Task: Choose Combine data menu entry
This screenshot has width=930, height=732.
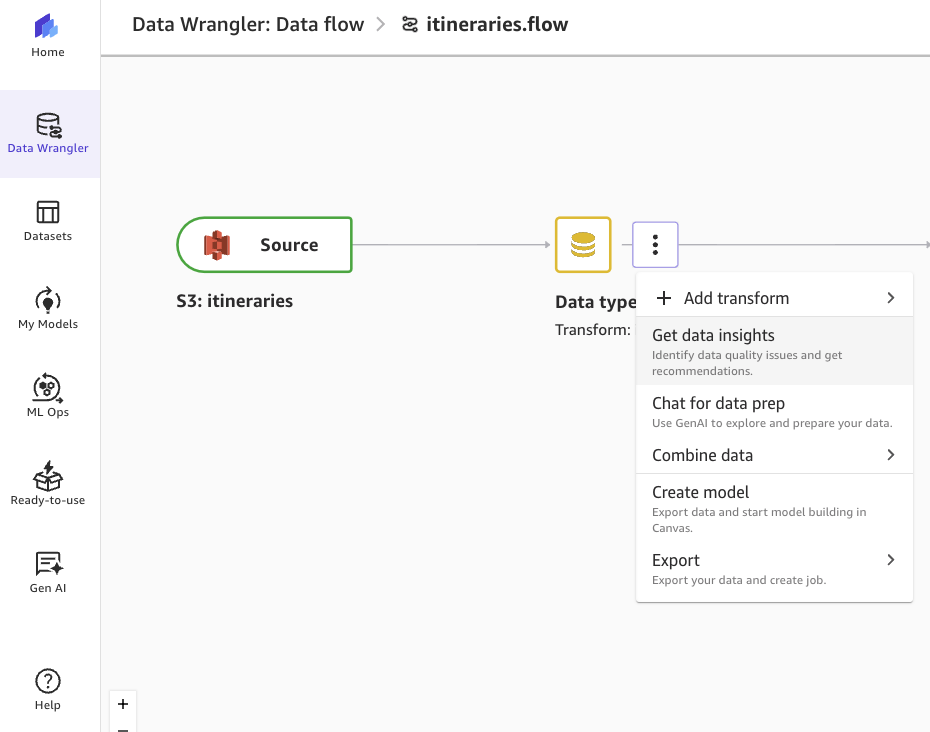Action: (774, 455)
